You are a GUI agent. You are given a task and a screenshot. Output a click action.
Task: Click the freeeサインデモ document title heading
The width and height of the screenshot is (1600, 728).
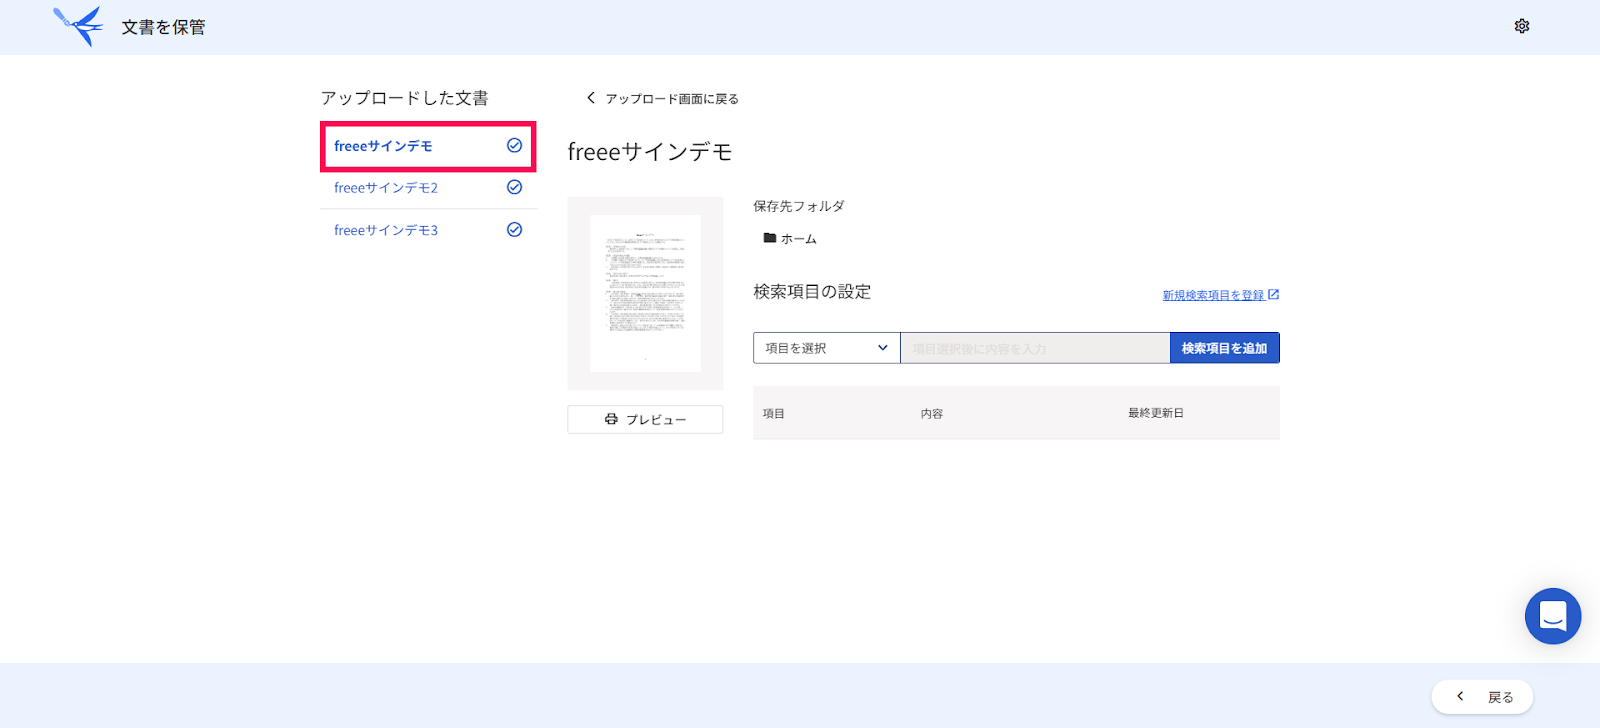pos(650,152)
